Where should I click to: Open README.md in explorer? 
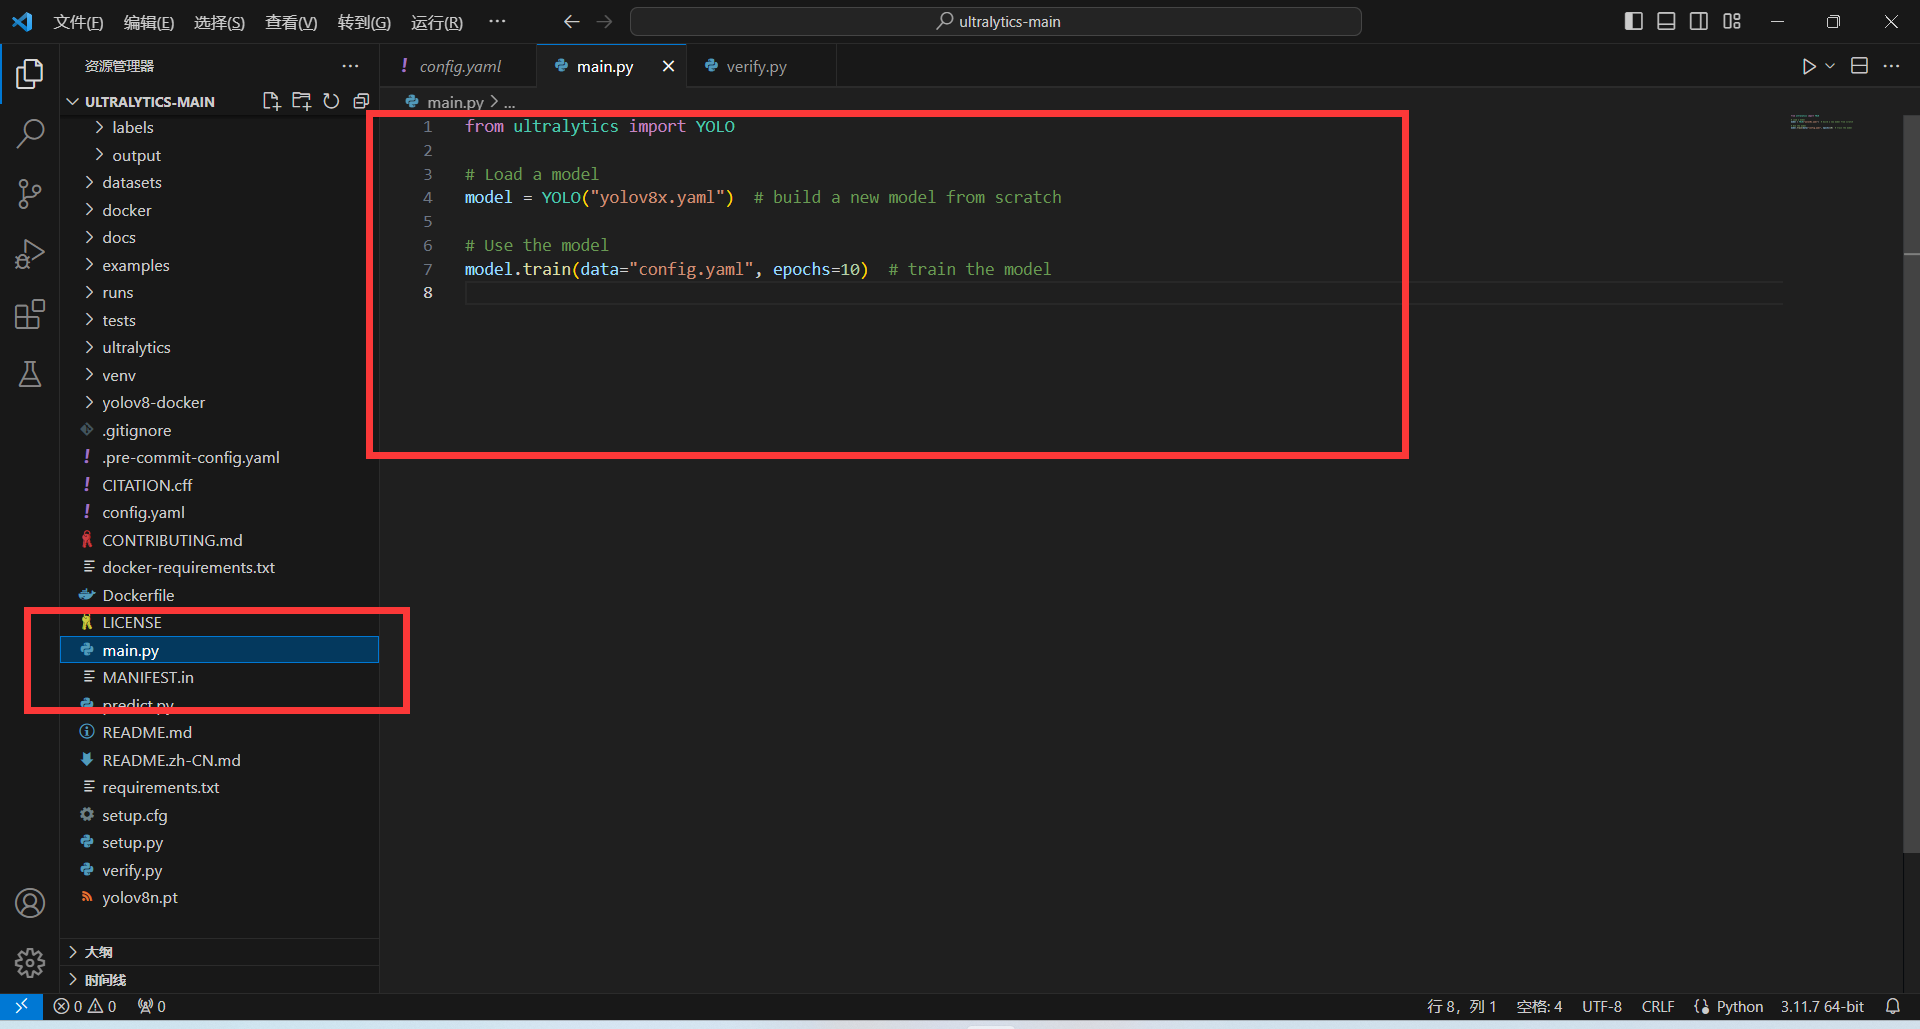(x=220, y=732)
